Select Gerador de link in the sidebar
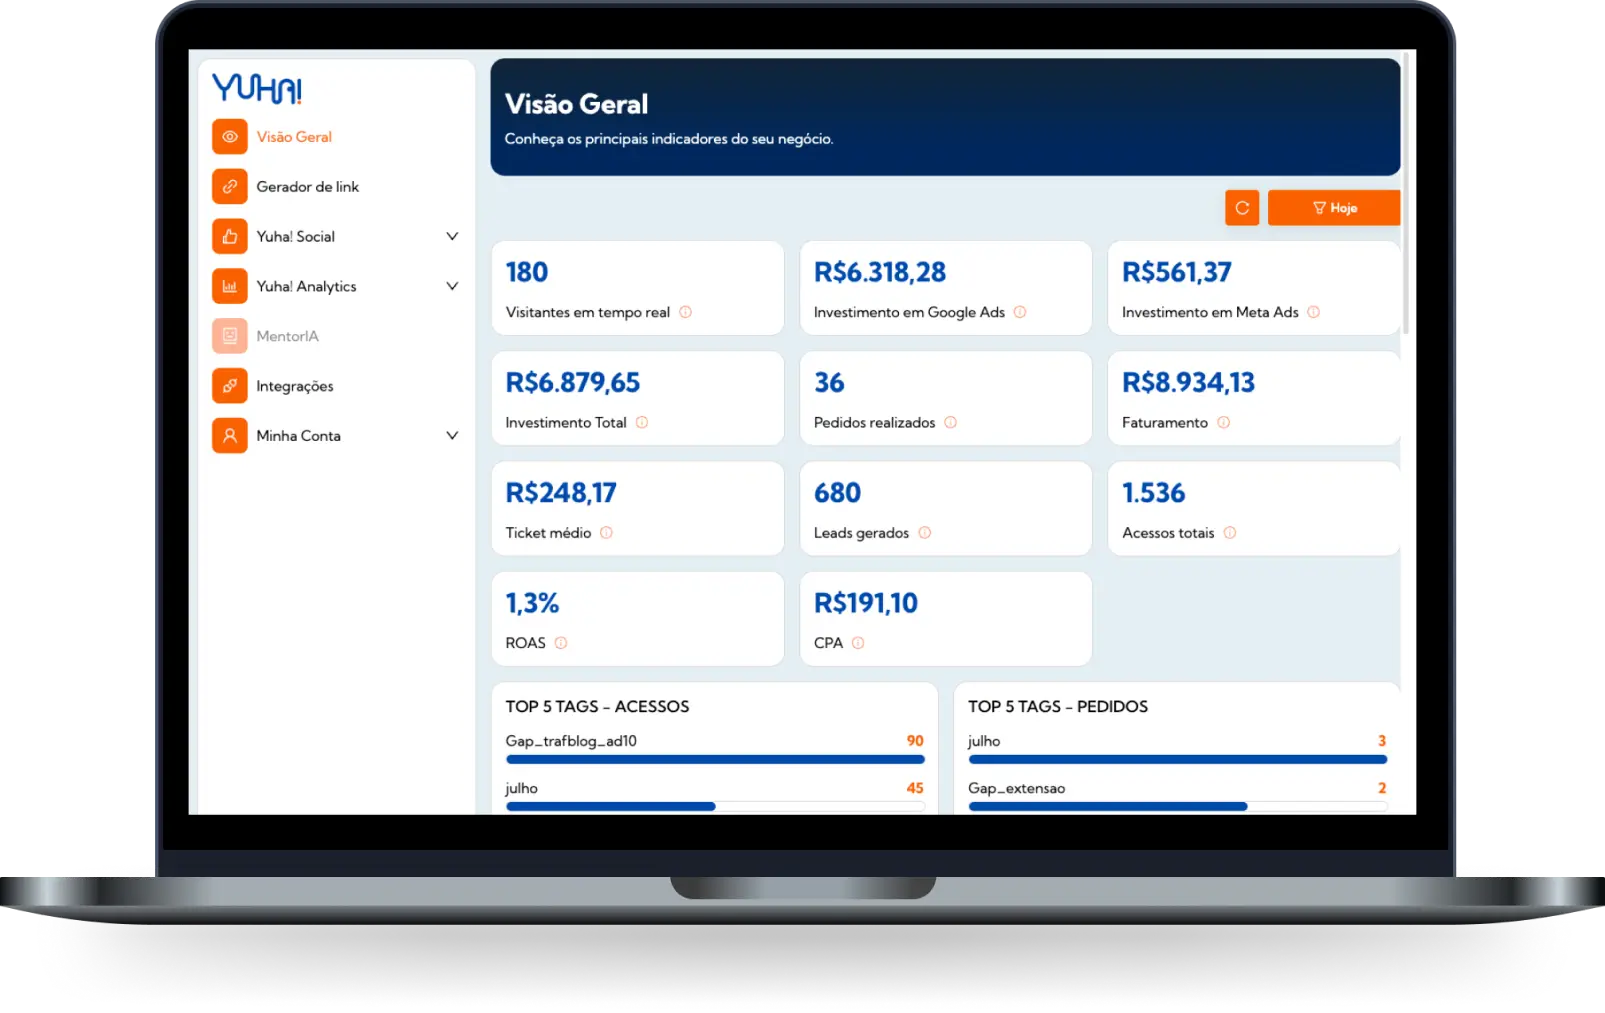Image resolution: width=1605 pixels, height=1013 pixels. pos(307,186)
